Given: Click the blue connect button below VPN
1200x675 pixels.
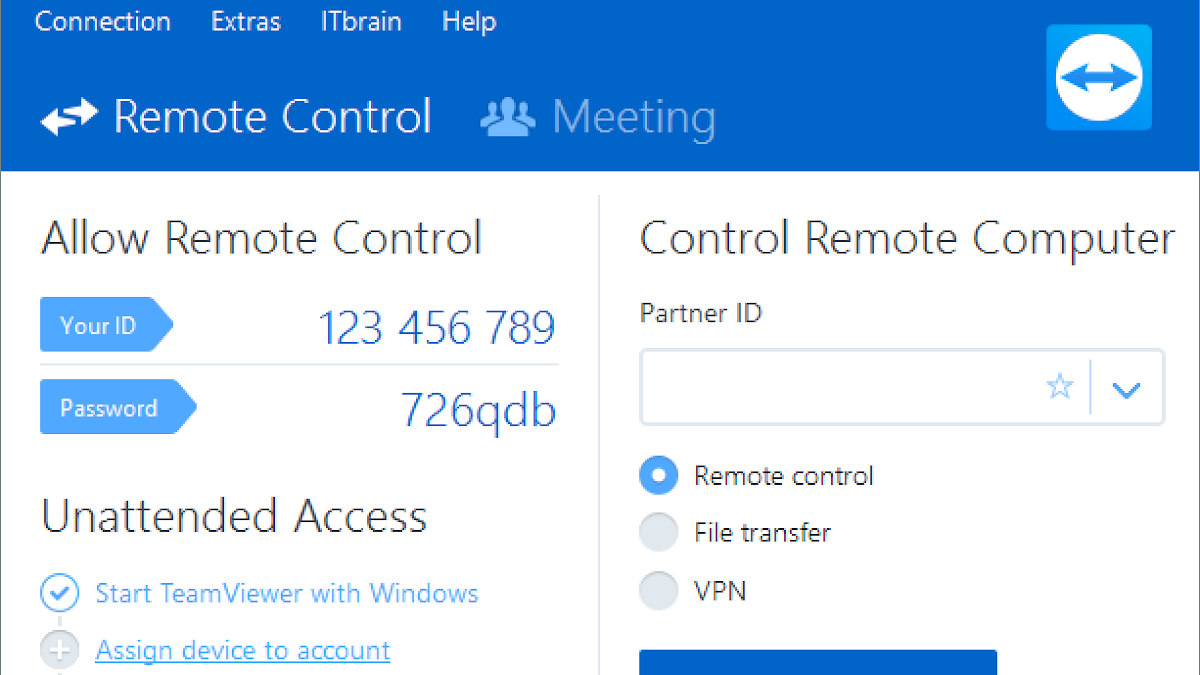Looking at the screenshot, I should point(818,663).
